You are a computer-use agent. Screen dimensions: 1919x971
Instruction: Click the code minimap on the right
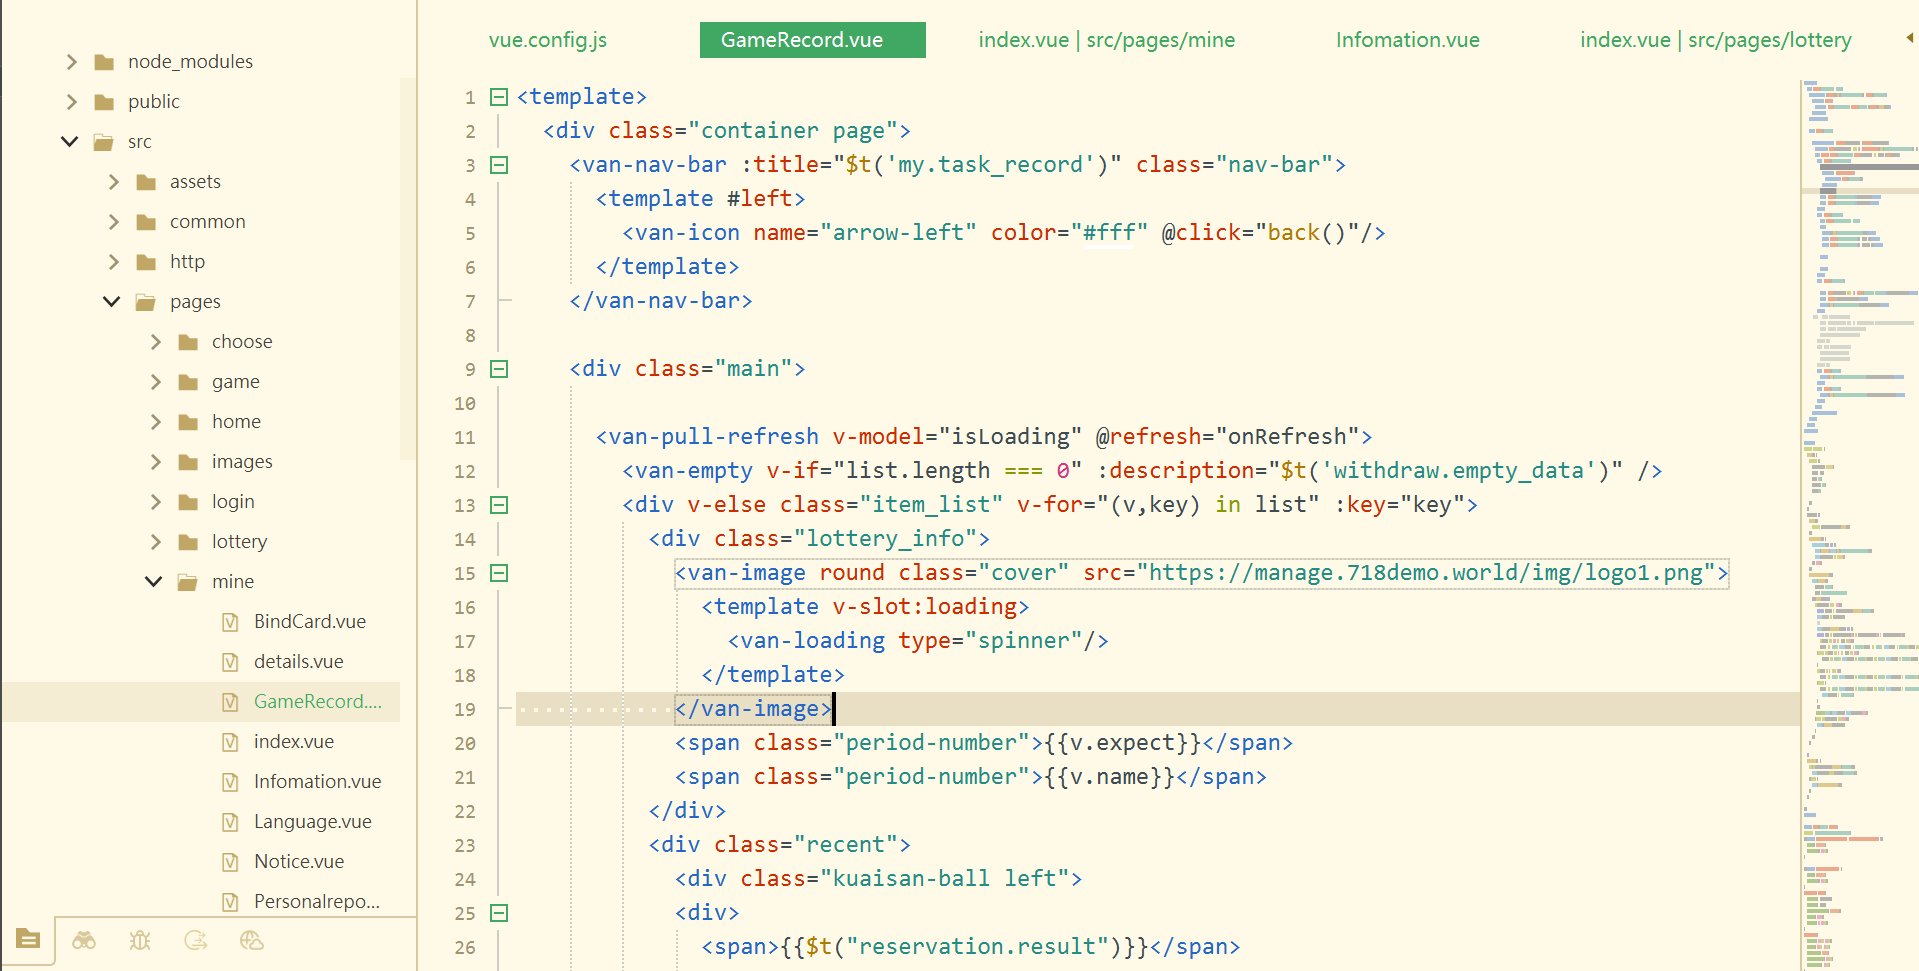1858,500
